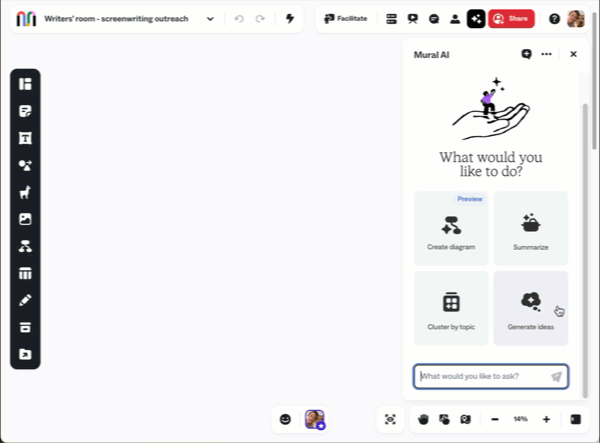Image resolution: width=600 pixels, height=443 pixels.
Task: Open the emoji reactions button
Action: pos(285,419)
